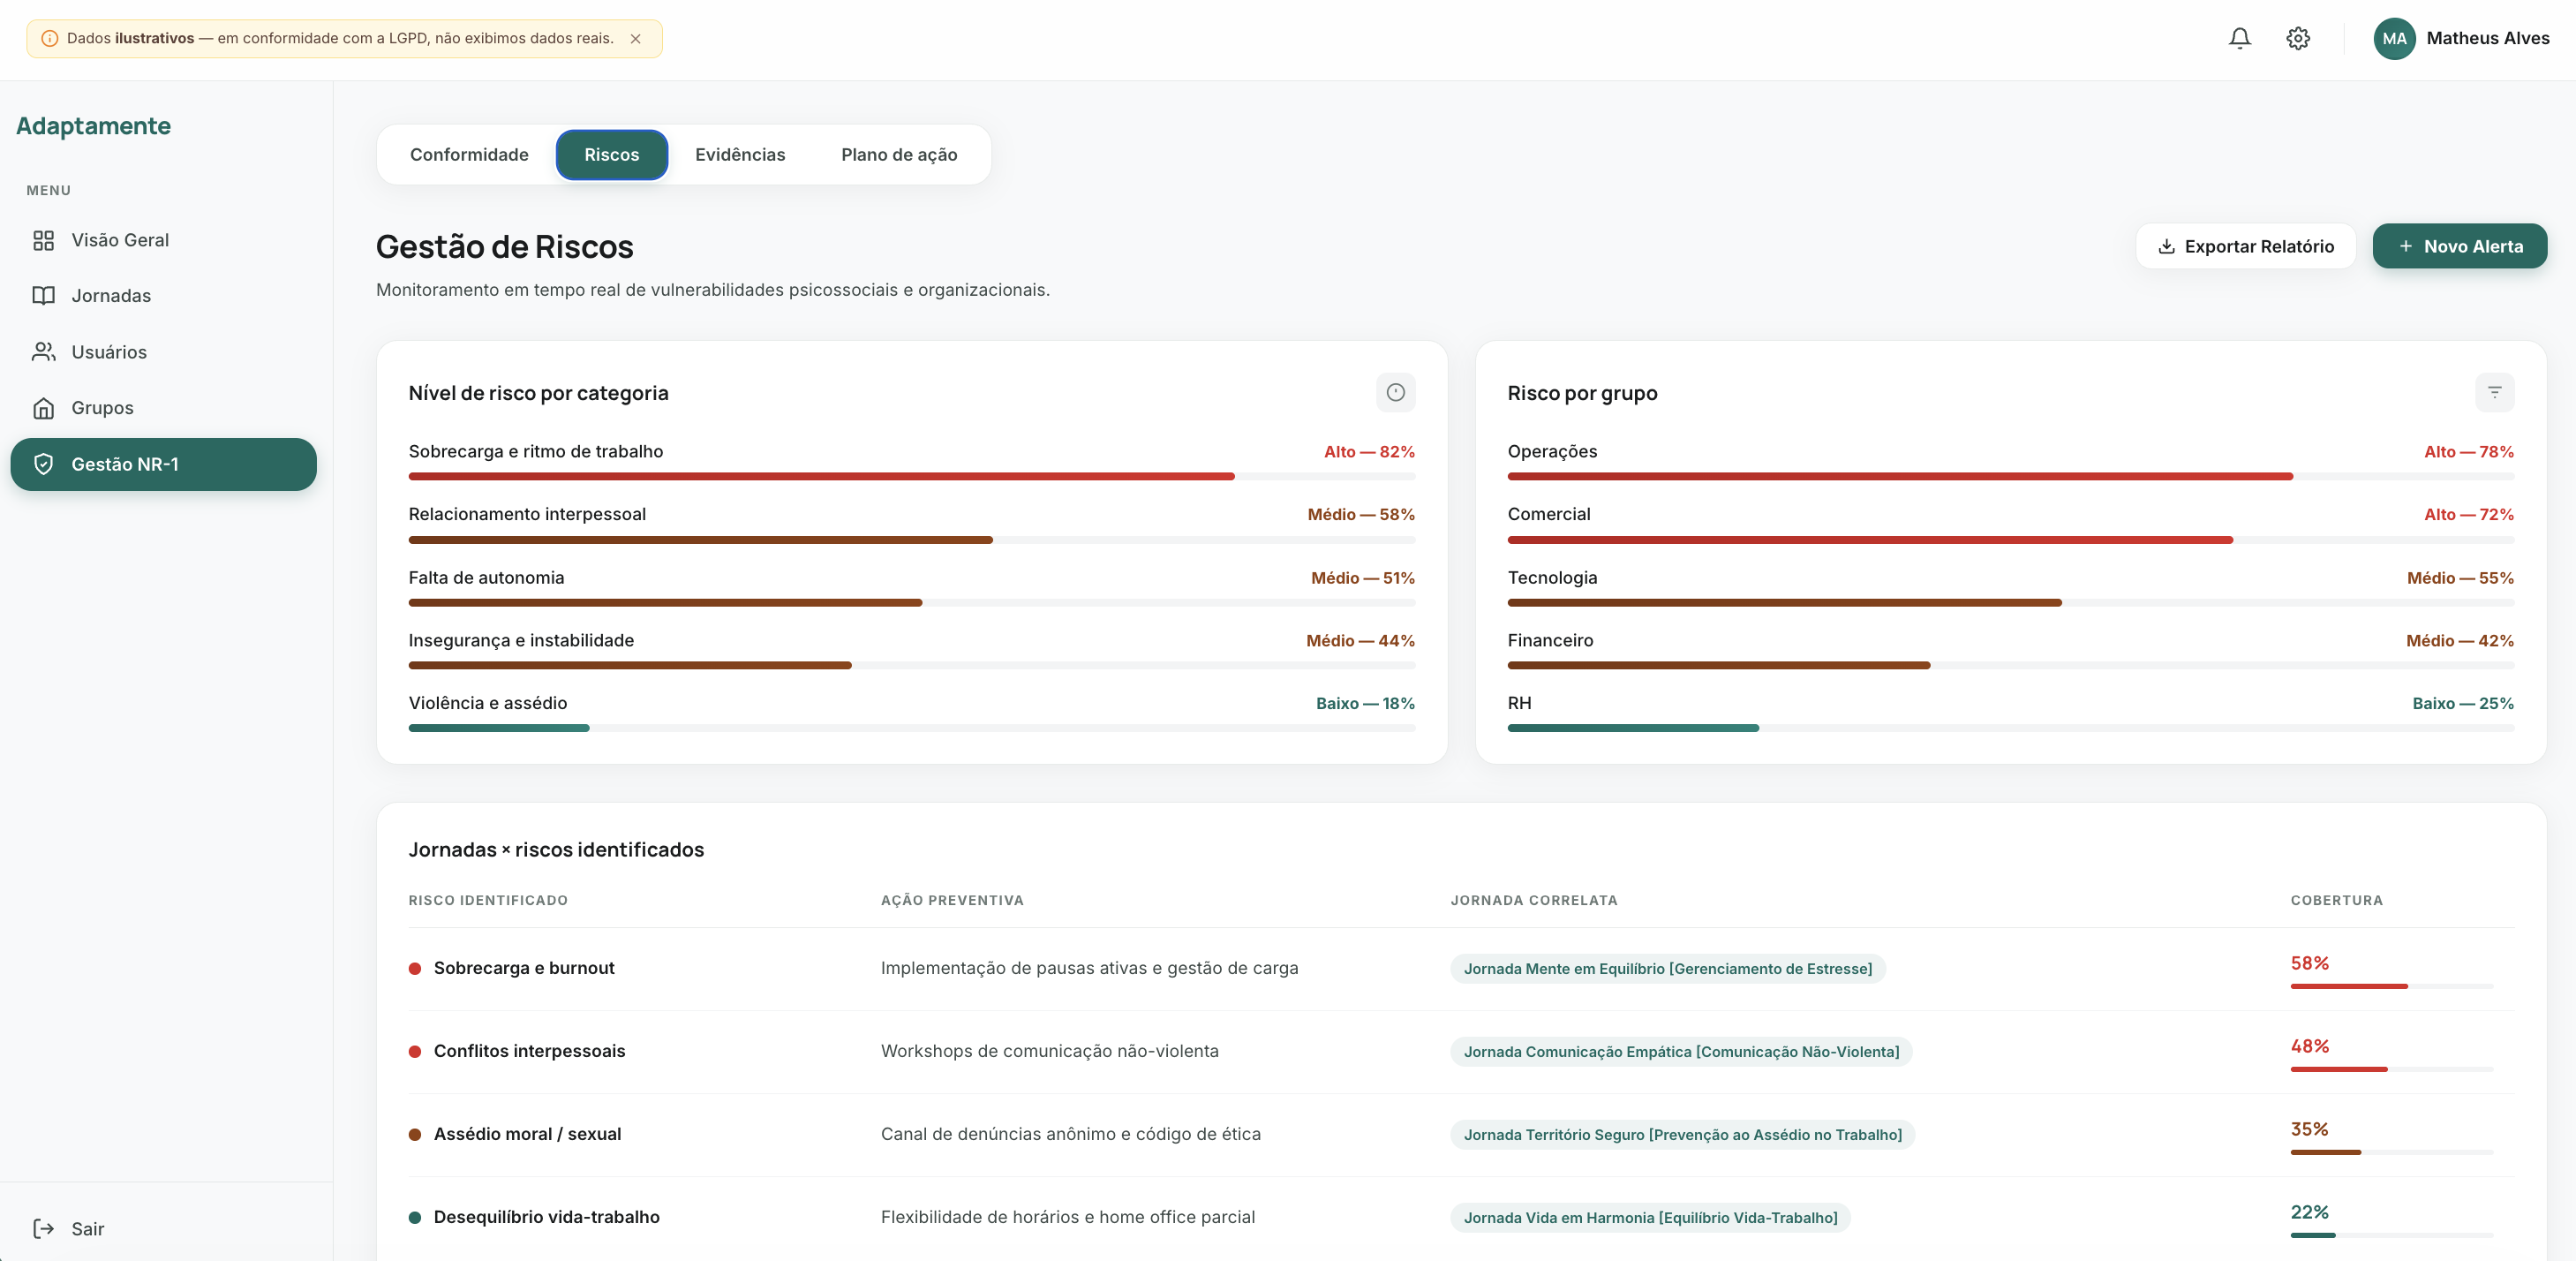This screenshot has height=1261, width=2576.
Task: Switch to the Evidências tab
Action: pyautogui.click(x=740, y=154)
